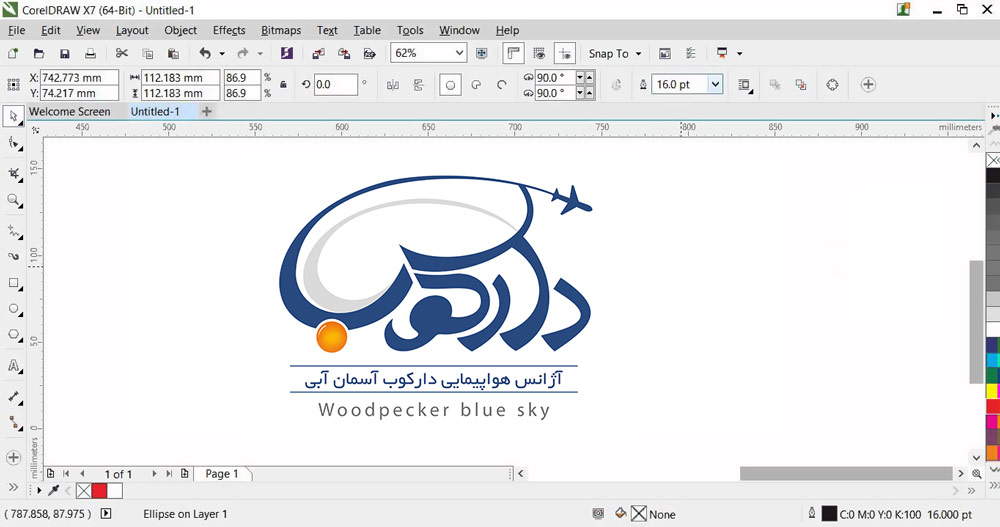Select the Shape edit tool

click(13, 144)
